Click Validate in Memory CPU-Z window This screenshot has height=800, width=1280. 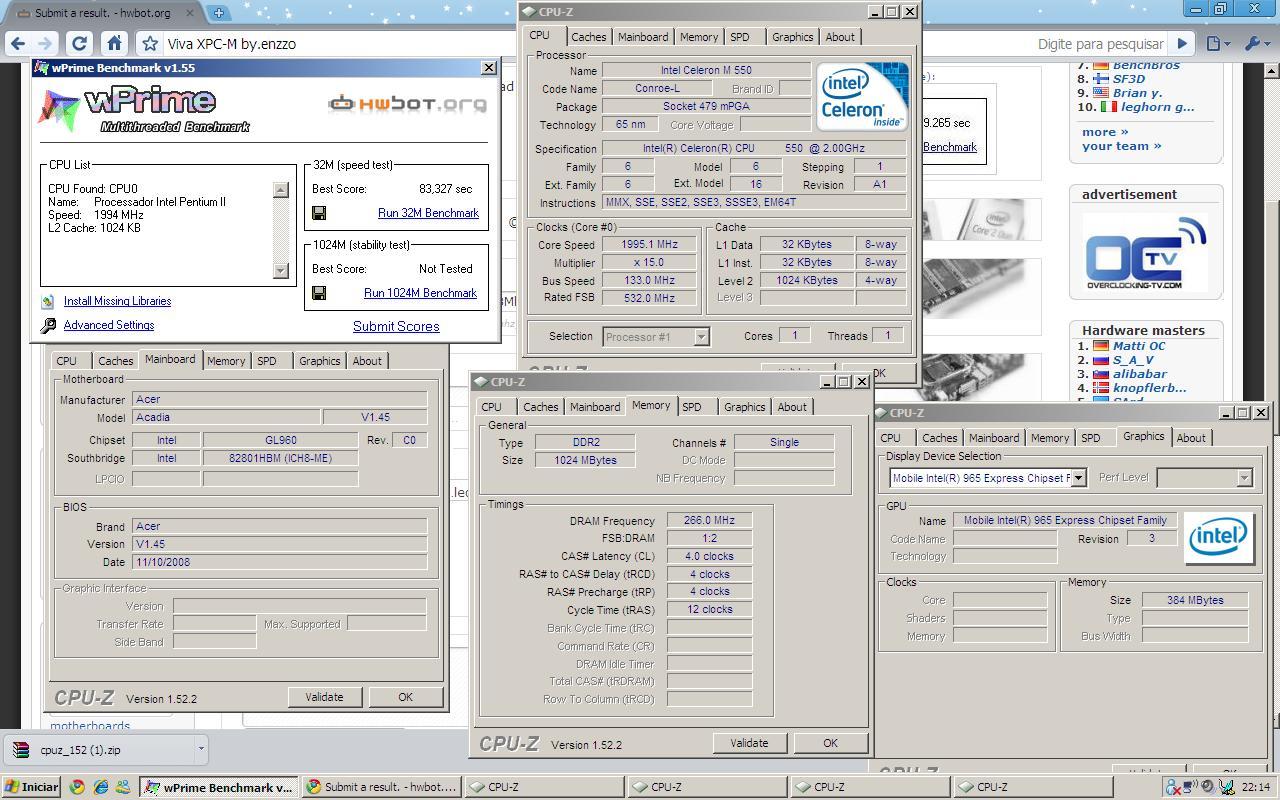coord(749,743)
